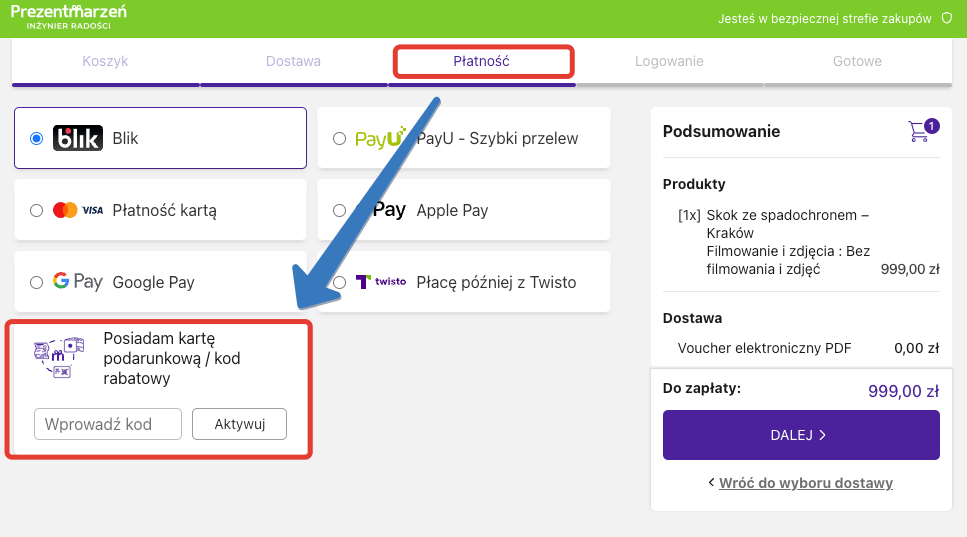Click the Prezentmarzeń logo

(x=68, y=15)
